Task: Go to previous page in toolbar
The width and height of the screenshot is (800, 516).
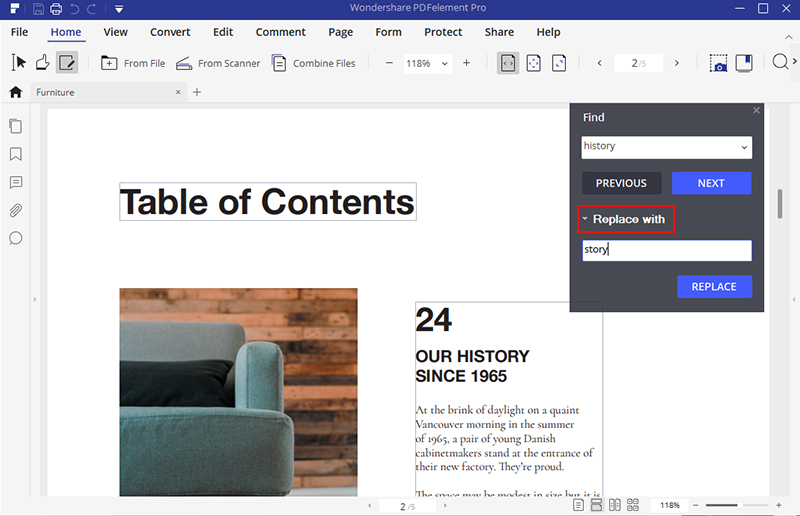Action: click(599, 63)
